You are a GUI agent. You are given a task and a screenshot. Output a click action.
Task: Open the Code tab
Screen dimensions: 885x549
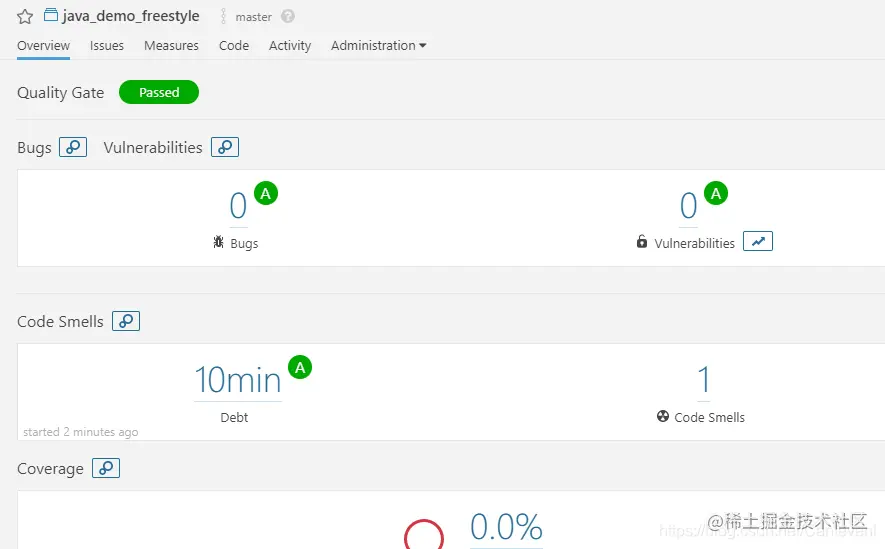coord(234,46)
